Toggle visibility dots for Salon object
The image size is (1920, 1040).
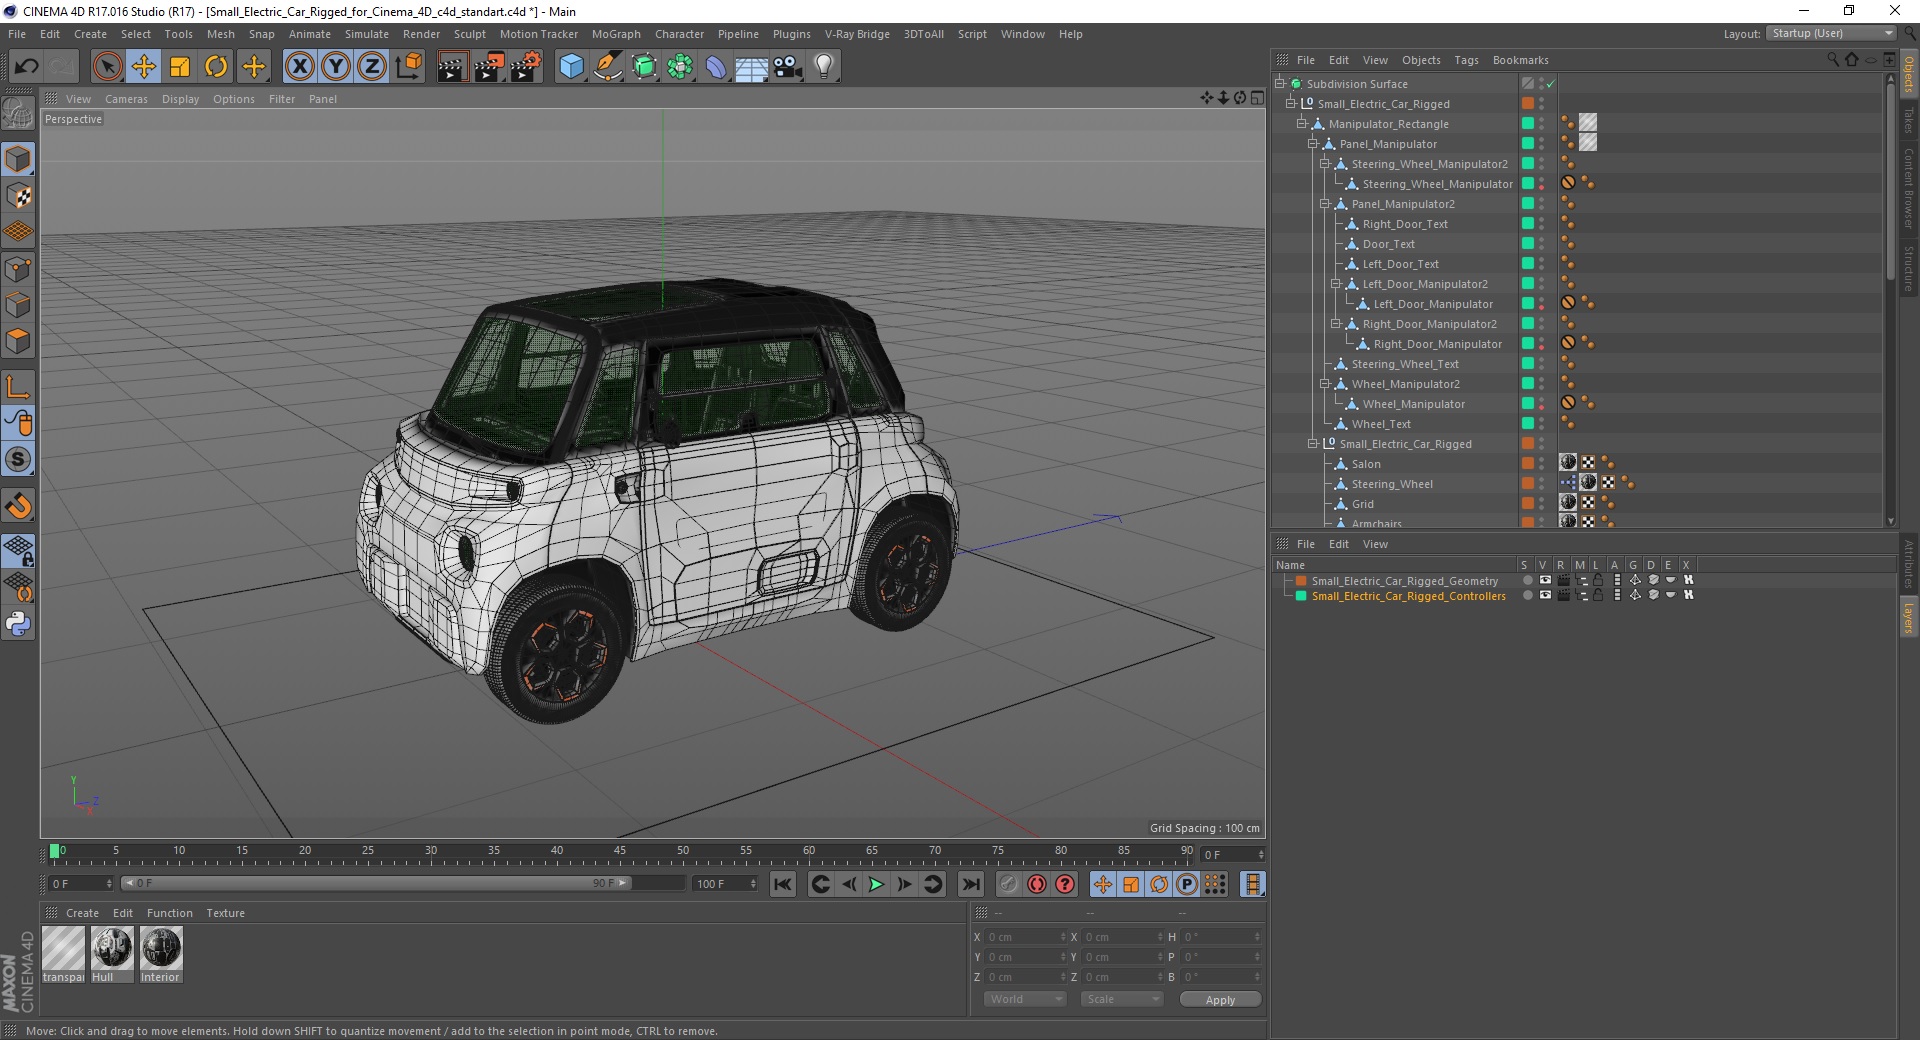tap(1541, 464)
